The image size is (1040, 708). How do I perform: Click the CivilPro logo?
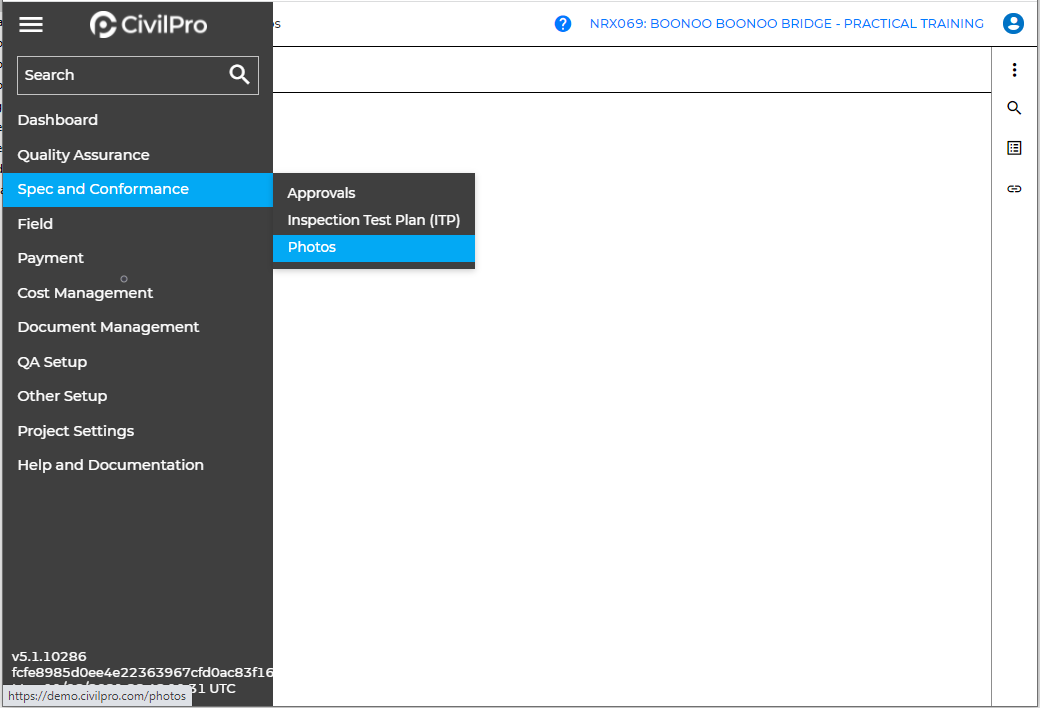pos(148,24)
